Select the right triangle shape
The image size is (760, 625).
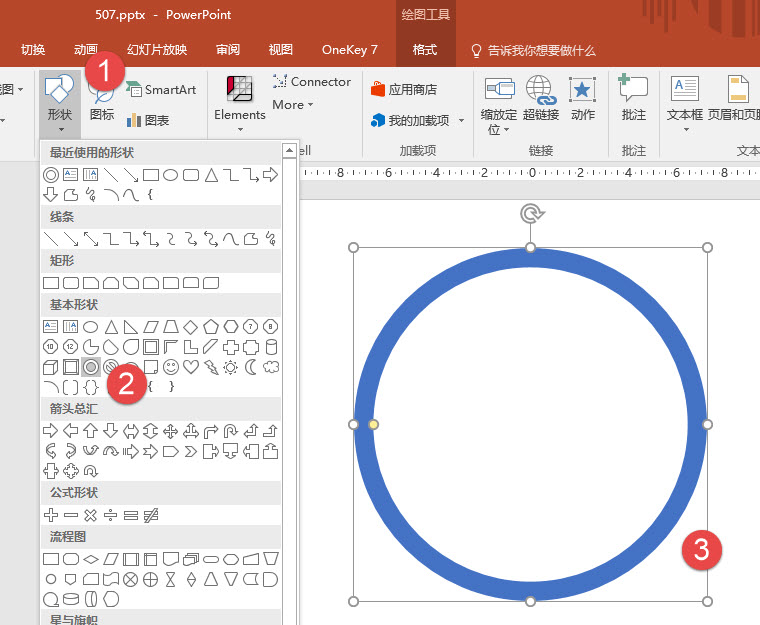pos(131,327)
